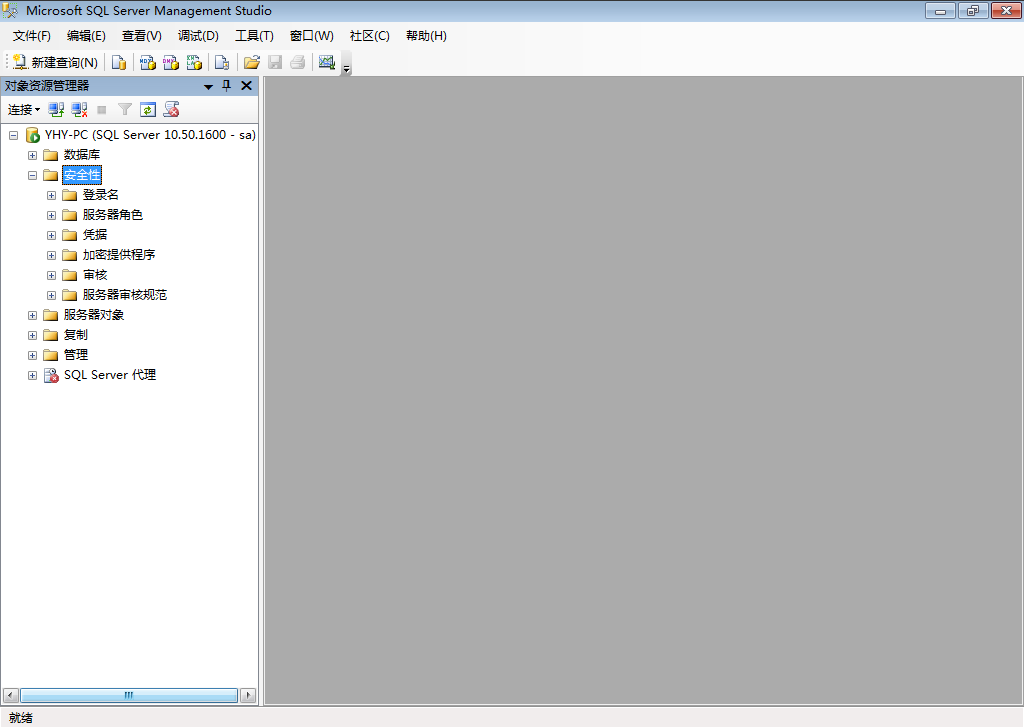Viewport: 1024px width, 728px height.
Task: Select the 服务器对象 tree item
Action: click(93, 315)
